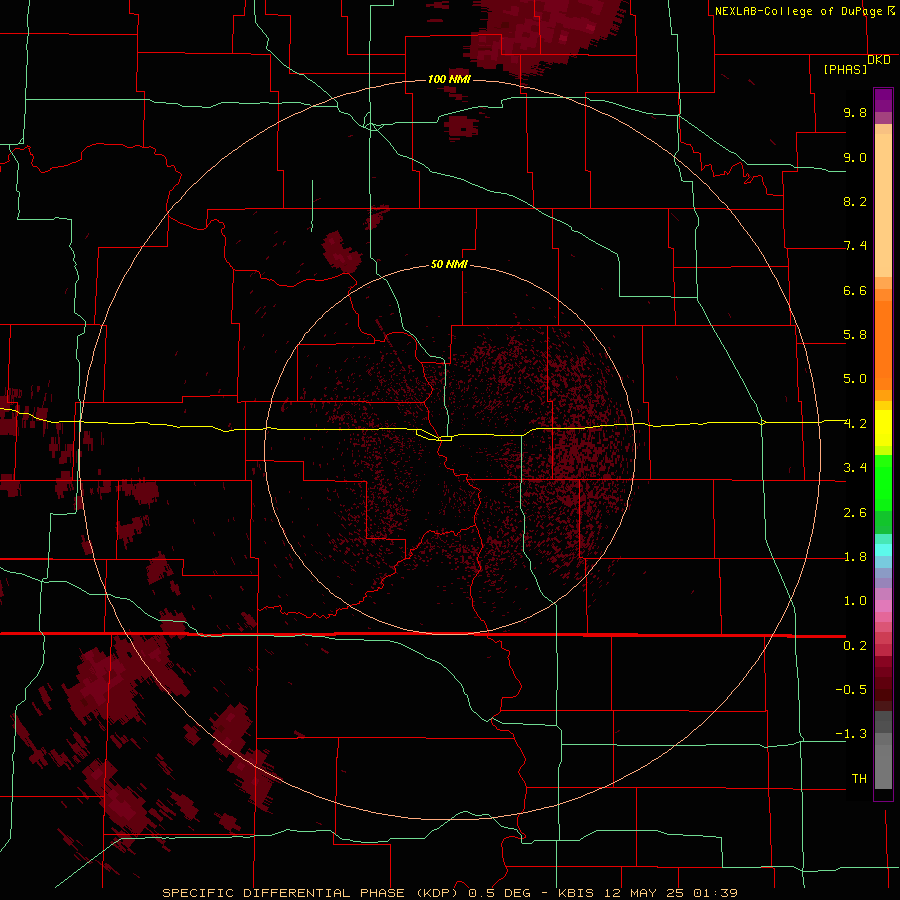The image size is (900, 900).
Task: Click the 3.4 legend value
Action: pos(855,468)
